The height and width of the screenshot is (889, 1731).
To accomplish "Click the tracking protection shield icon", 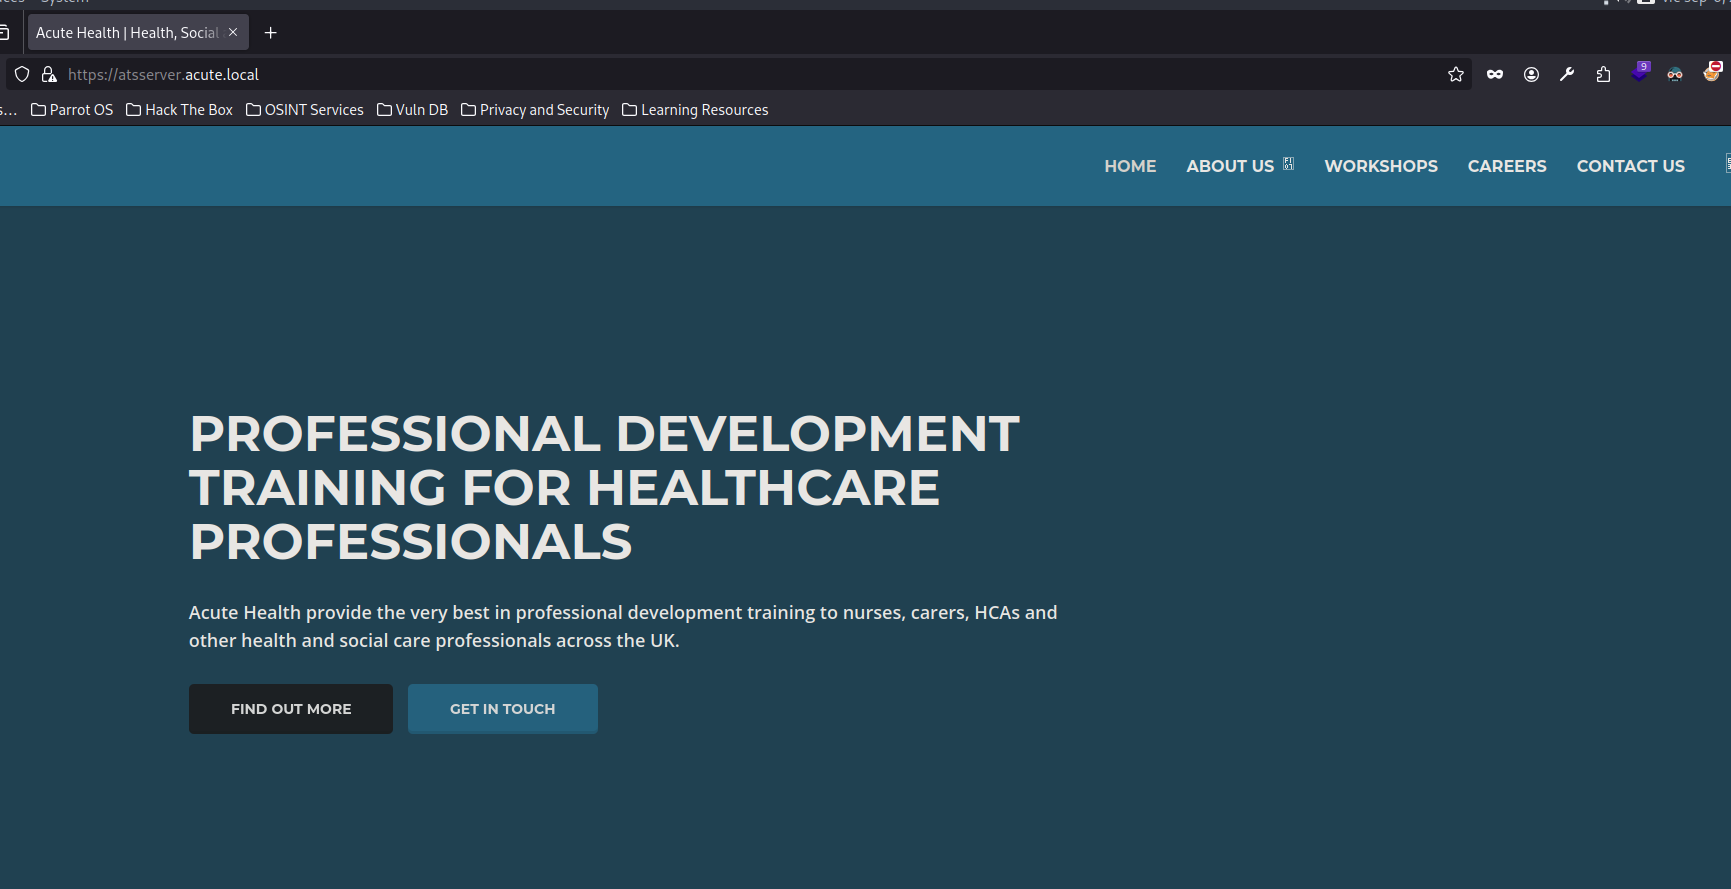I will click(x=22, y=74).
